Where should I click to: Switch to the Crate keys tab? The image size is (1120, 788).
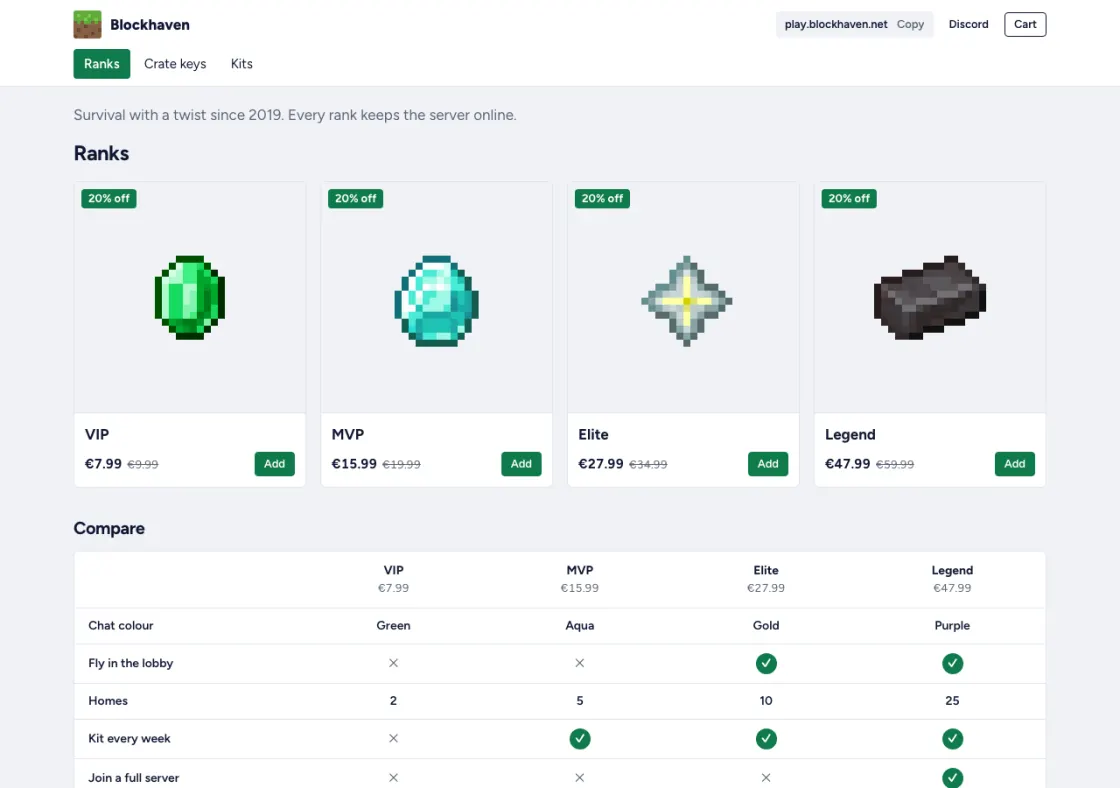tap(175, 64)
